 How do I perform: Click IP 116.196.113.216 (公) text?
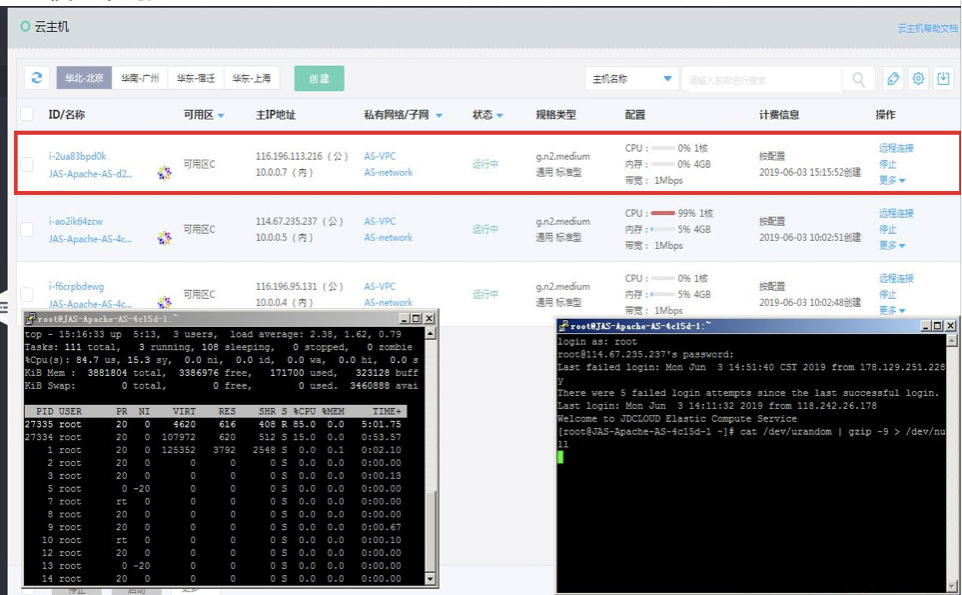coord(302,156)
